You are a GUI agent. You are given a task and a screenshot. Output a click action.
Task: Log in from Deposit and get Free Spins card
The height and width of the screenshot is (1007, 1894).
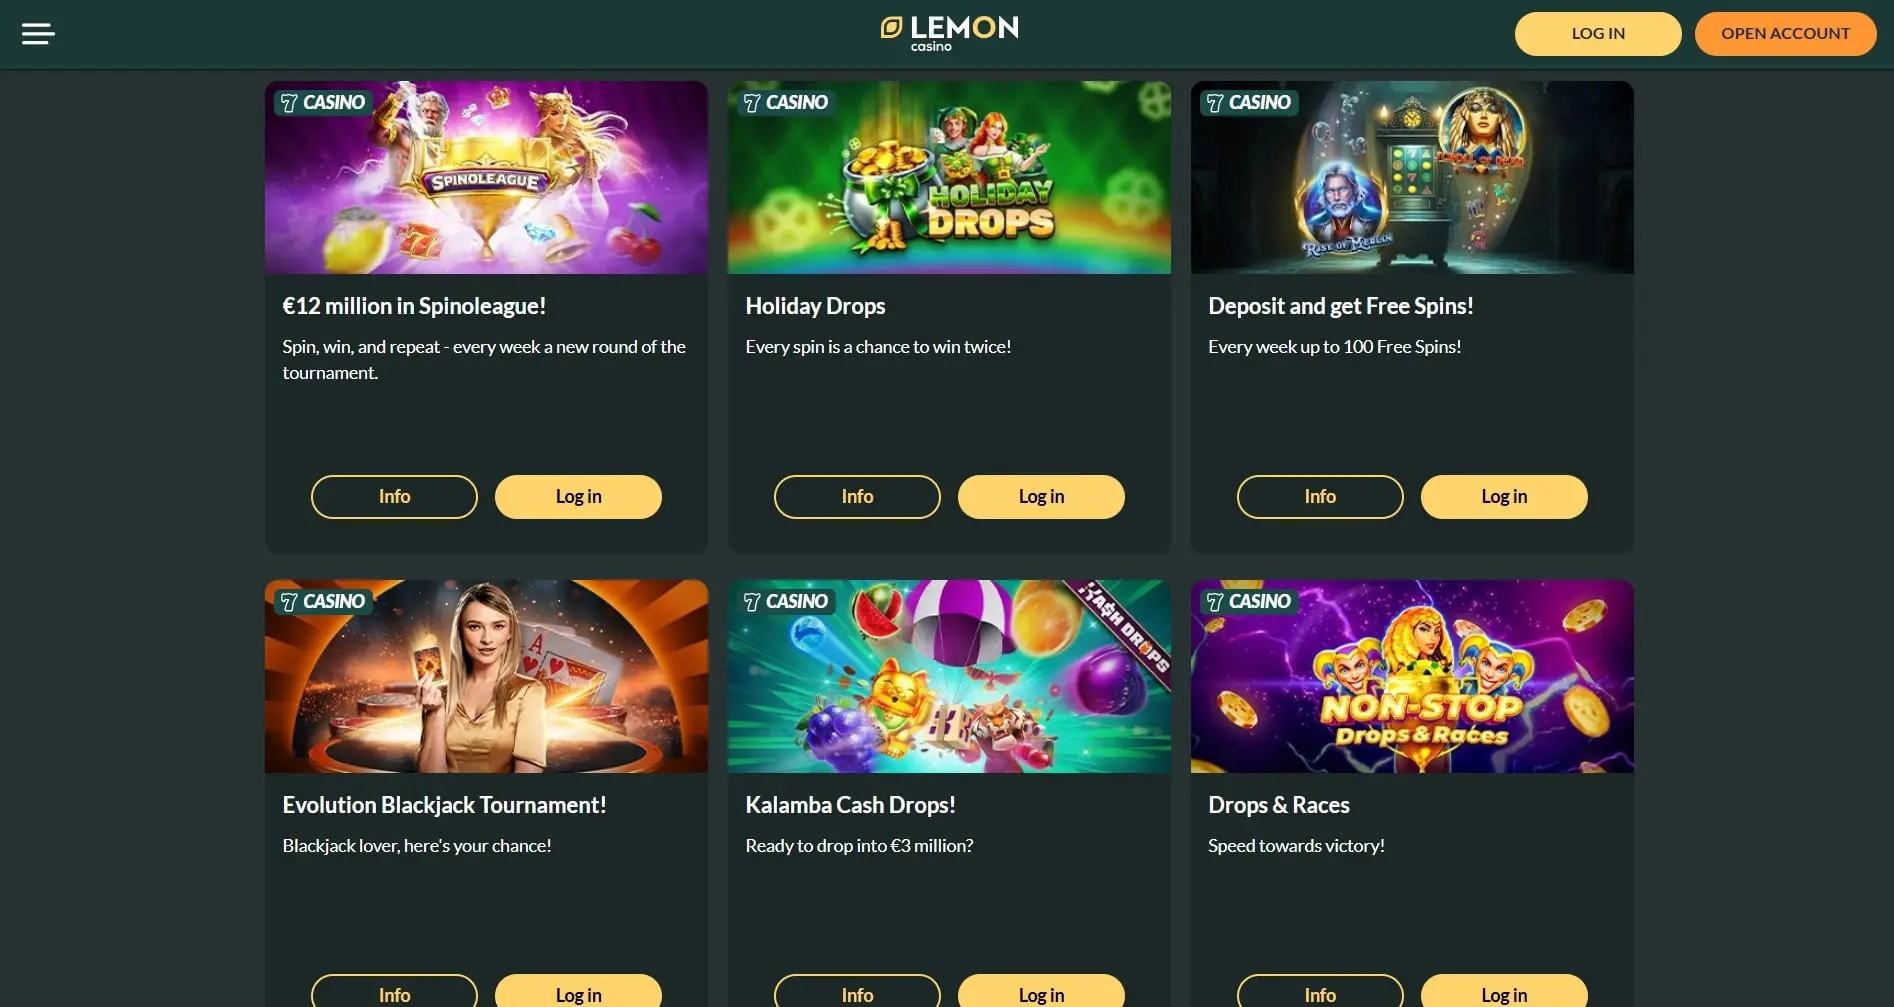(x=1504, y=497)
